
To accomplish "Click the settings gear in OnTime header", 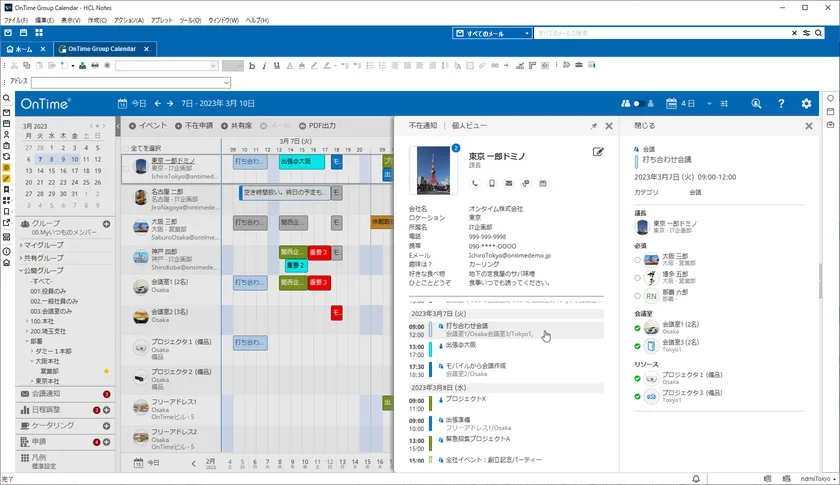I will point(807,103).
